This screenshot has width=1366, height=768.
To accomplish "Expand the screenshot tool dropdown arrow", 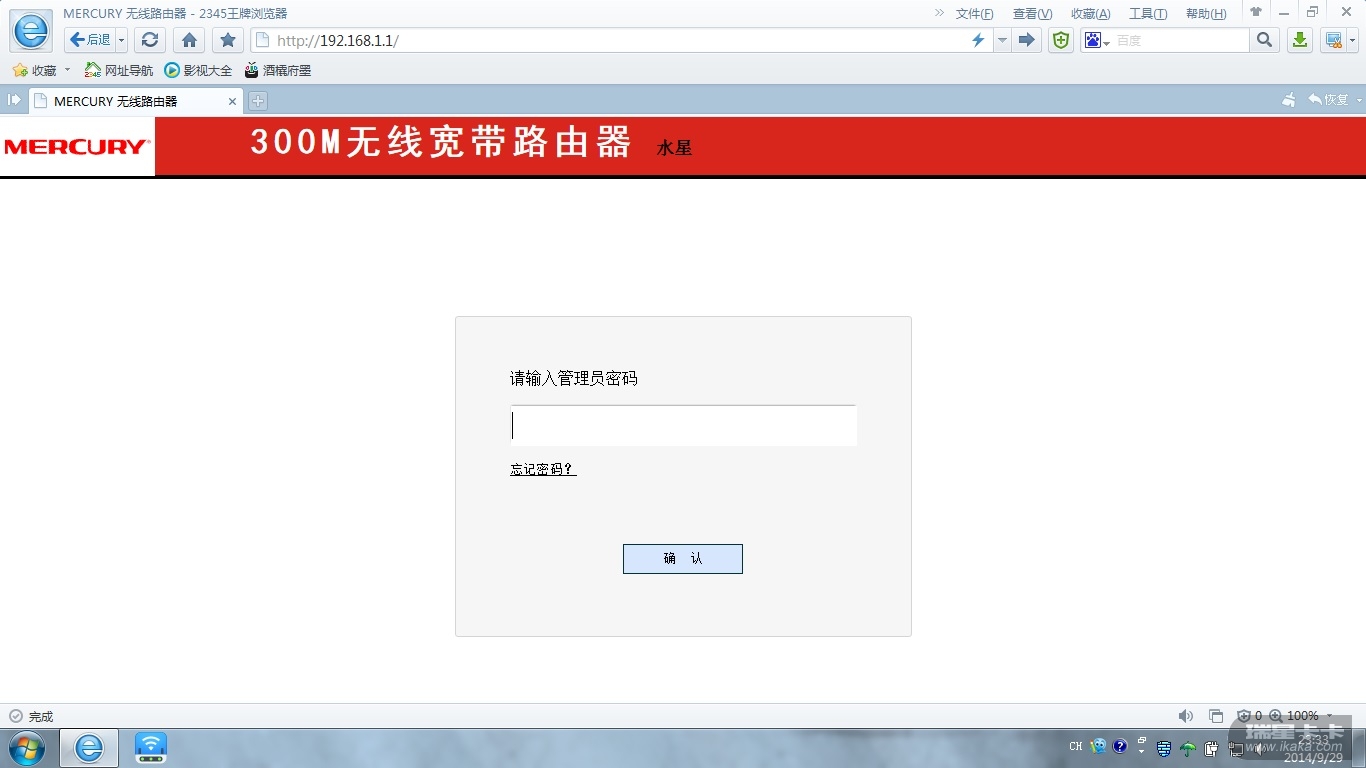I will point(1352,40).
